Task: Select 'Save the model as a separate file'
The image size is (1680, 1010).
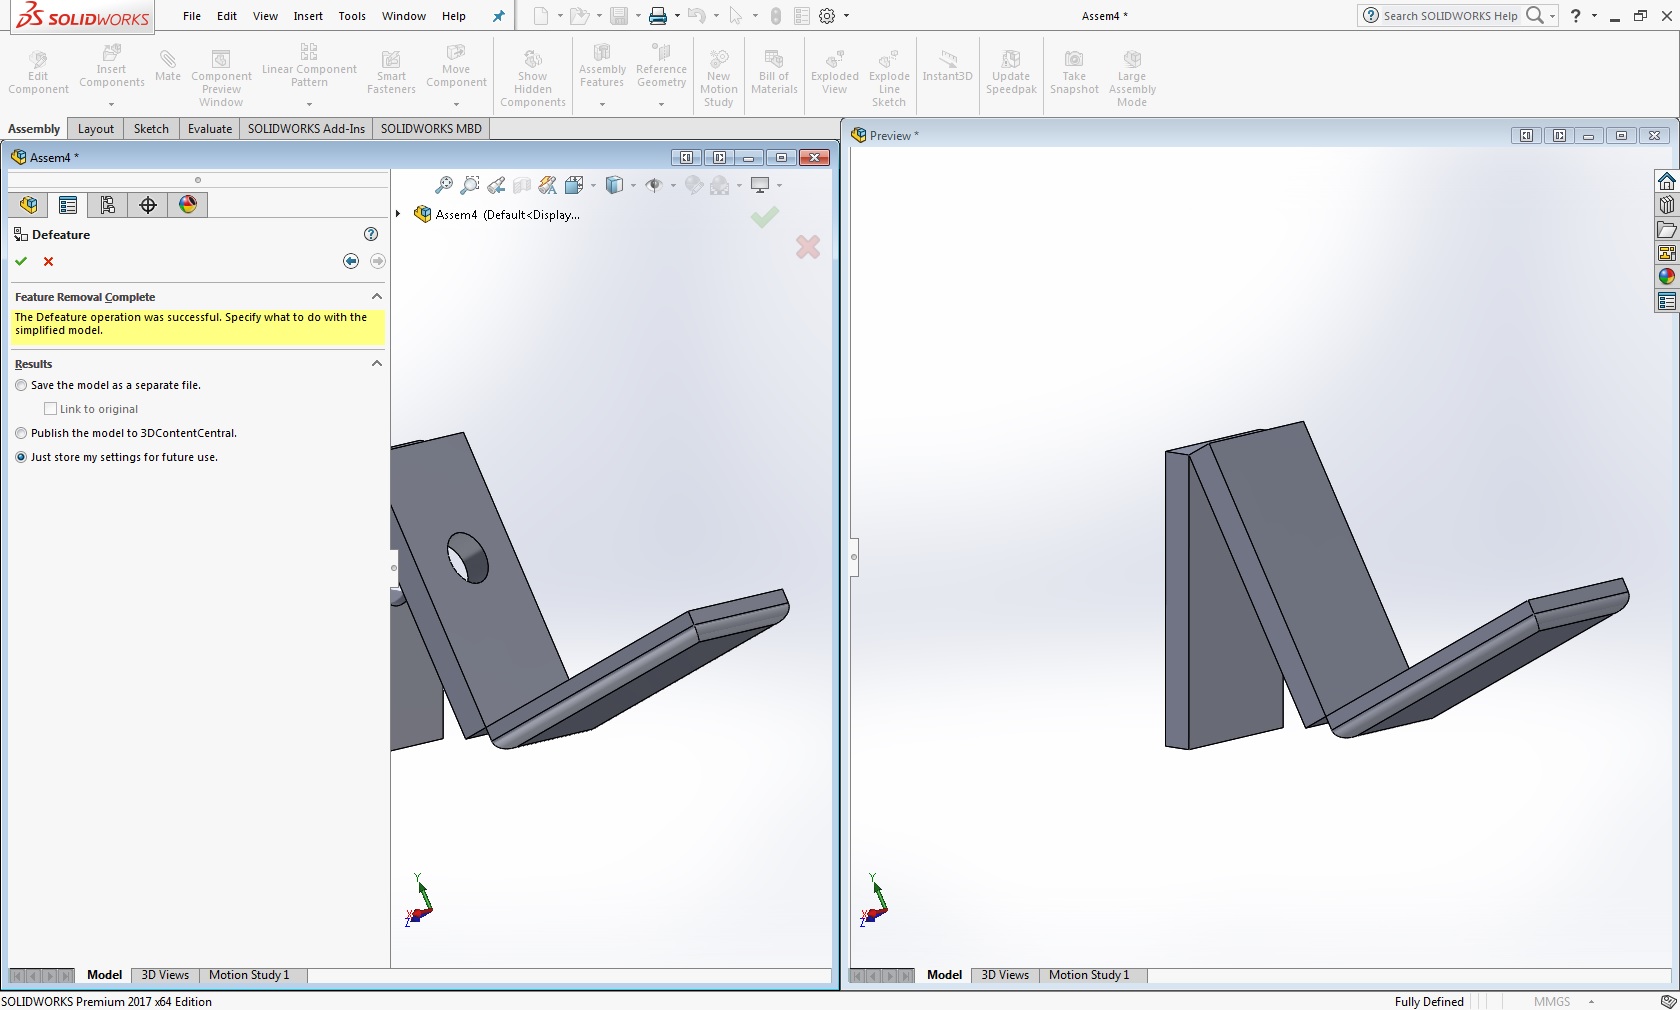Action: [x=21, y=385]
